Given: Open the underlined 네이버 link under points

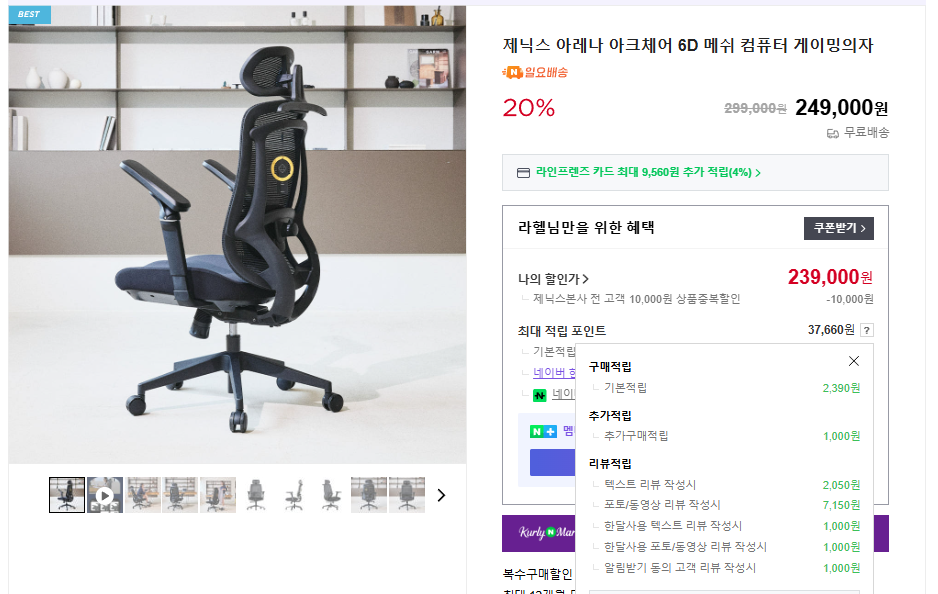Looking at the screenshot, I should (x=554, y=373).
